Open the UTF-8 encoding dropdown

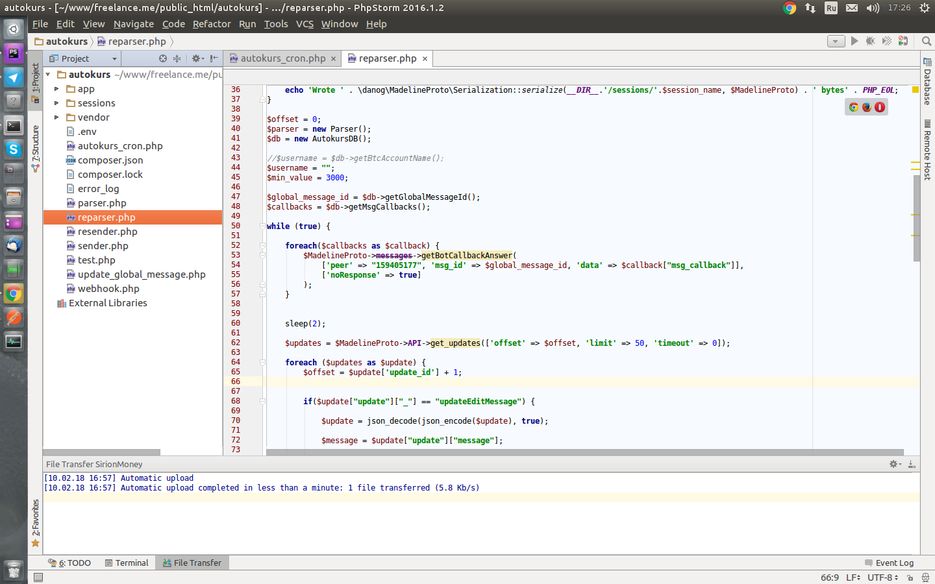(x=883, y=577)
